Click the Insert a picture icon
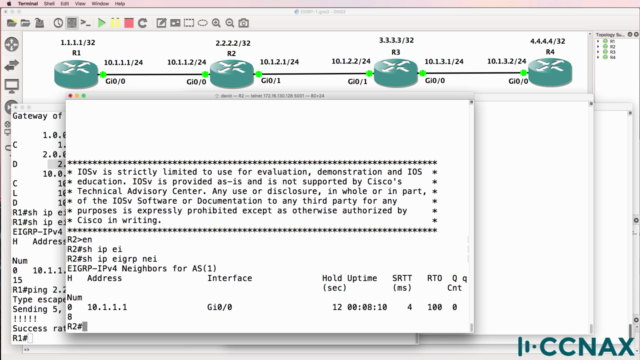 tap(175, 23)
